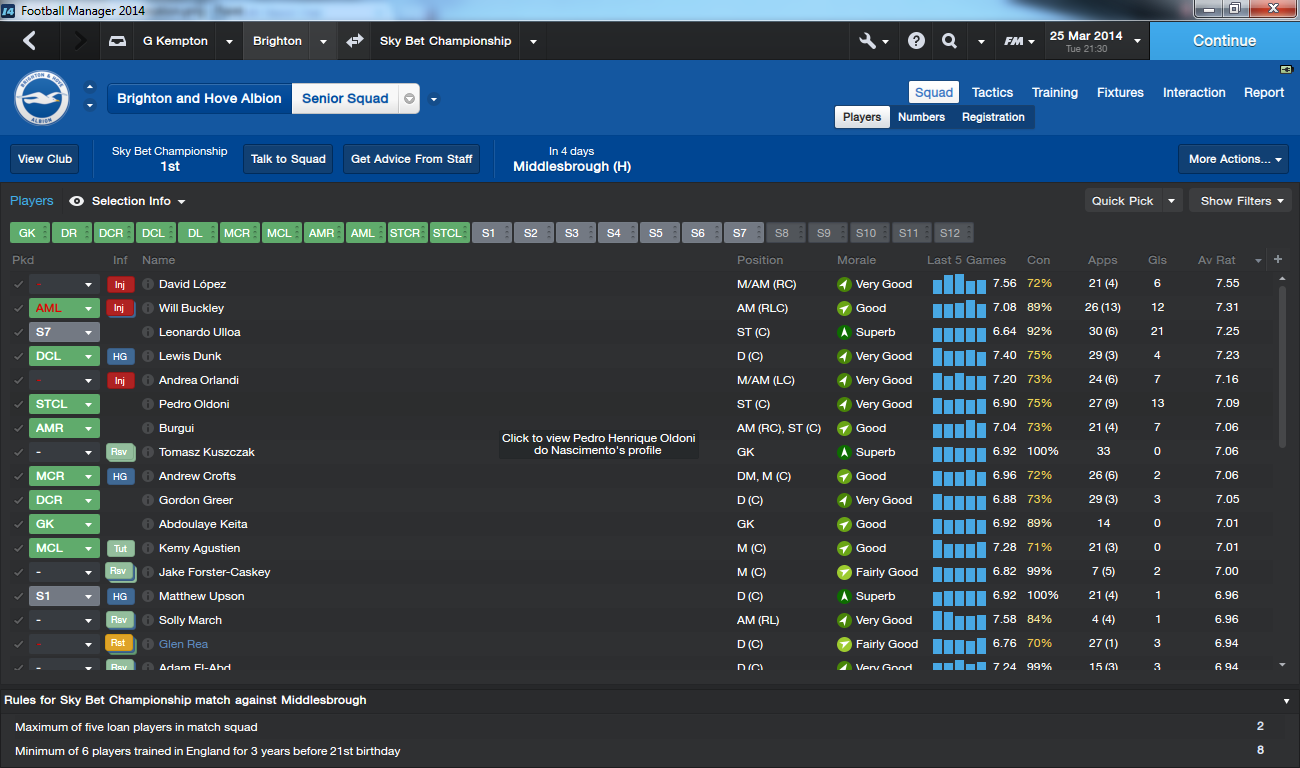Click Get Advice From Staff
This screenshot has width=1300, height=768.
click(x=411, y=159)
